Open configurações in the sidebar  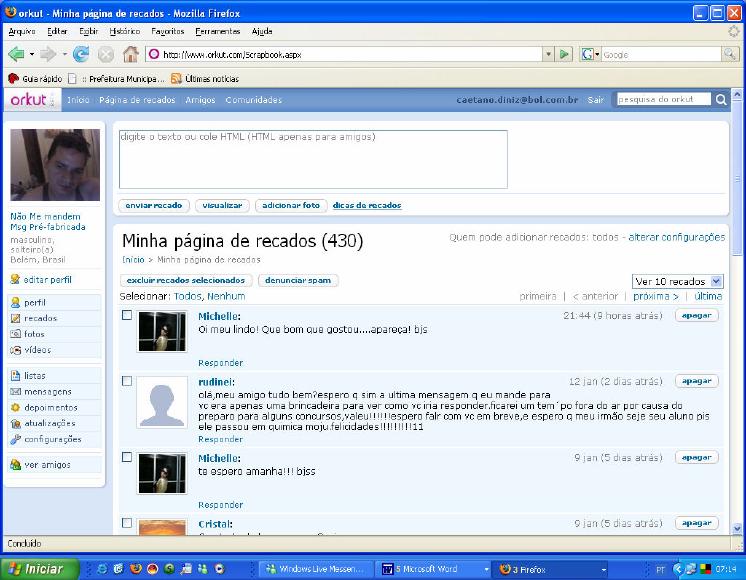point(55,439)
